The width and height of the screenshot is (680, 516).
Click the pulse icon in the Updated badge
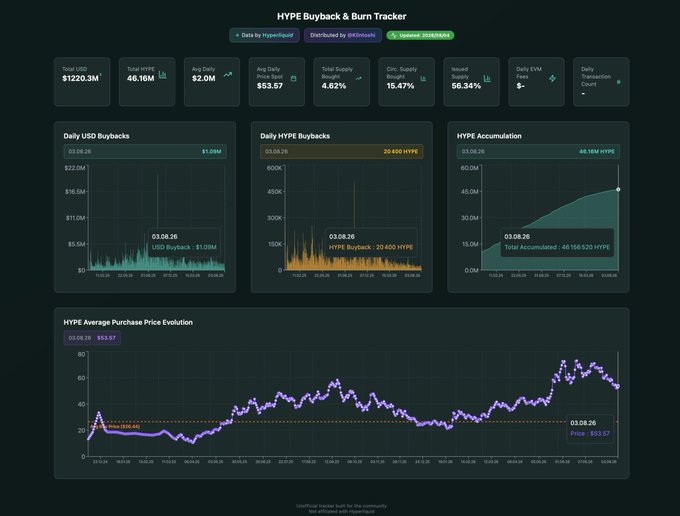pyautogui.click(x=394, y=36)
